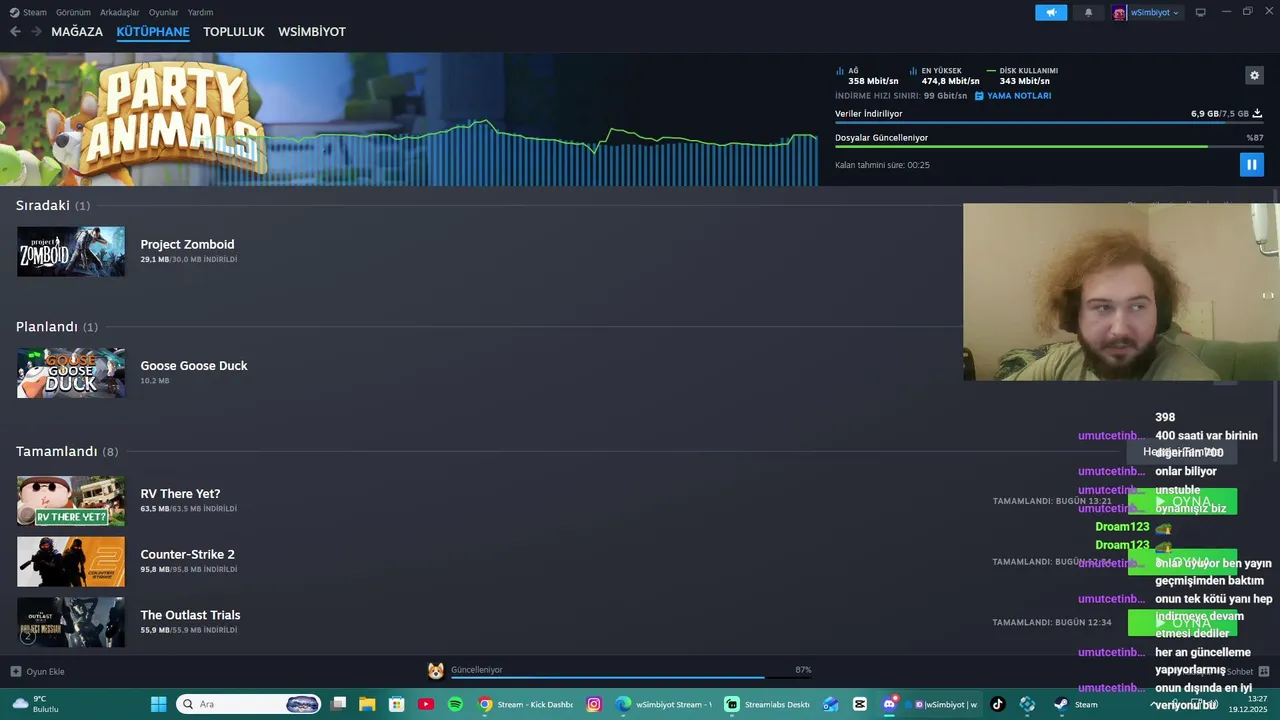Select the RV There Yet? title
This screenshot has width=1280, height=720.
coord(180,494)
